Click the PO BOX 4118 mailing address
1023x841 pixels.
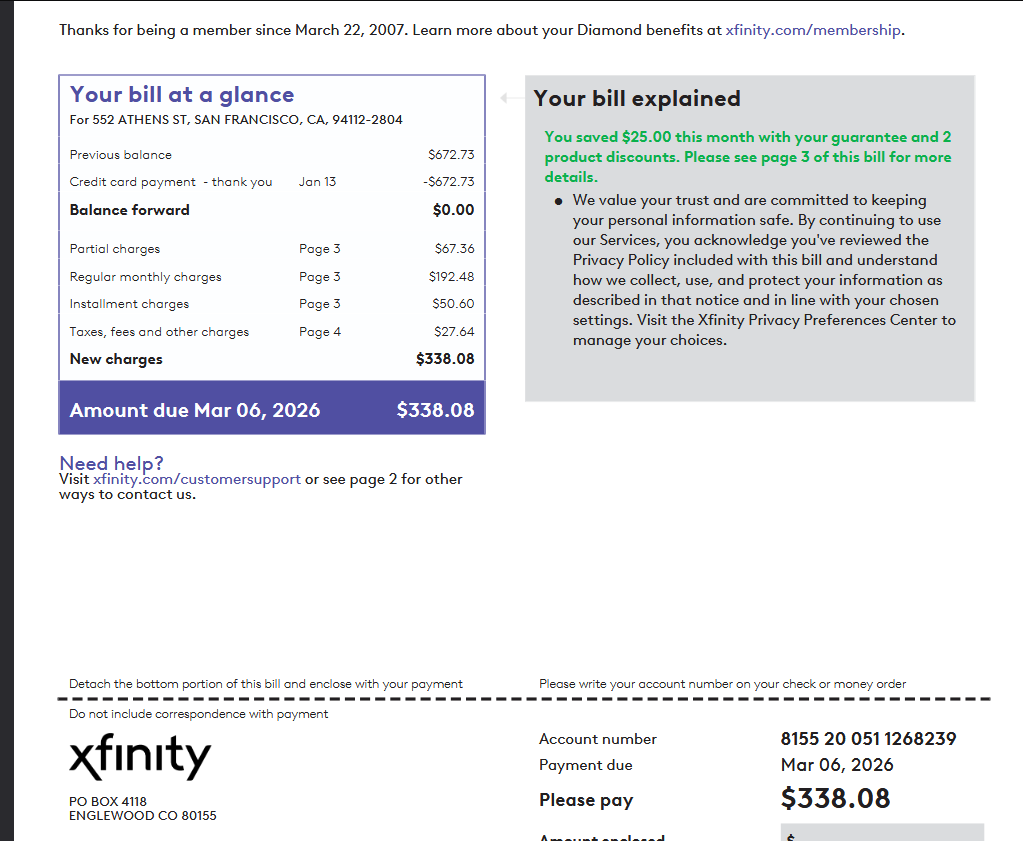tap(108, 801)
